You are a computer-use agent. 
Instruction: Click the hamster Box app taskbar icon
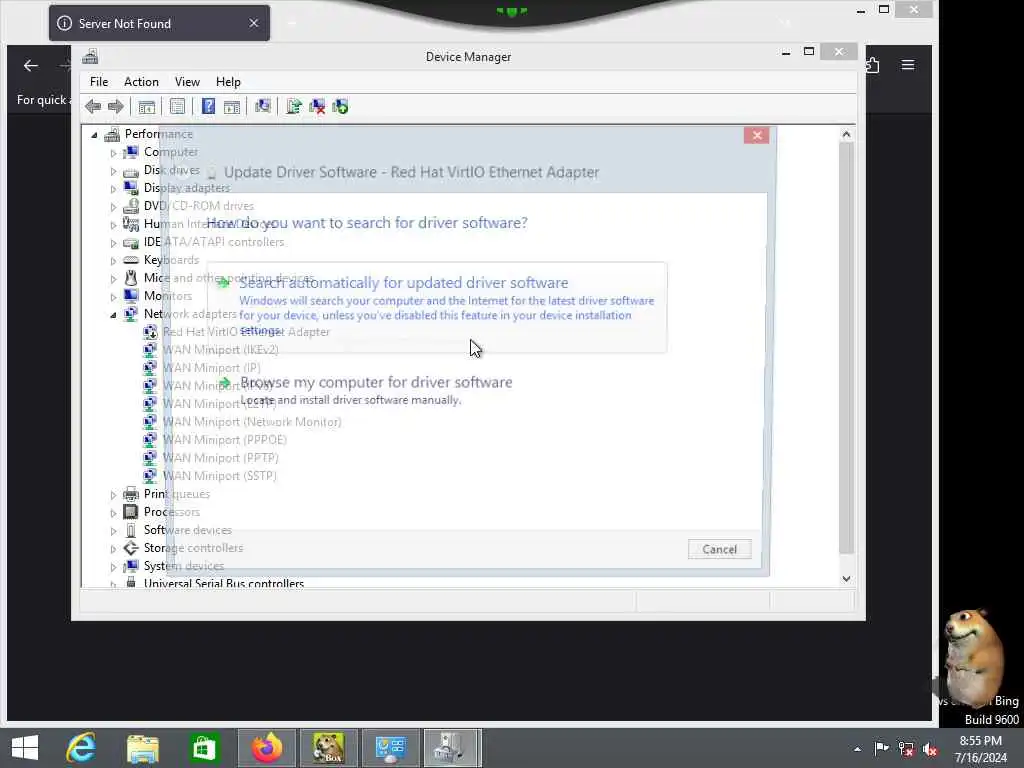[x=328, y=748]
